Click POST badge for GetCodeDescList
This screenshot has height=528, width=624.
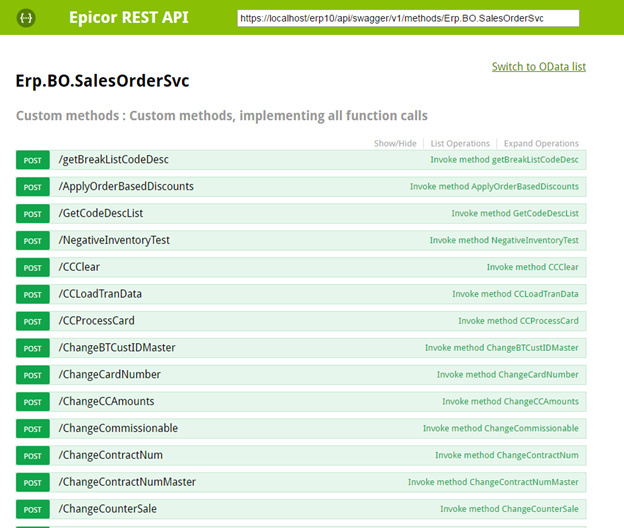pos(33,214)
